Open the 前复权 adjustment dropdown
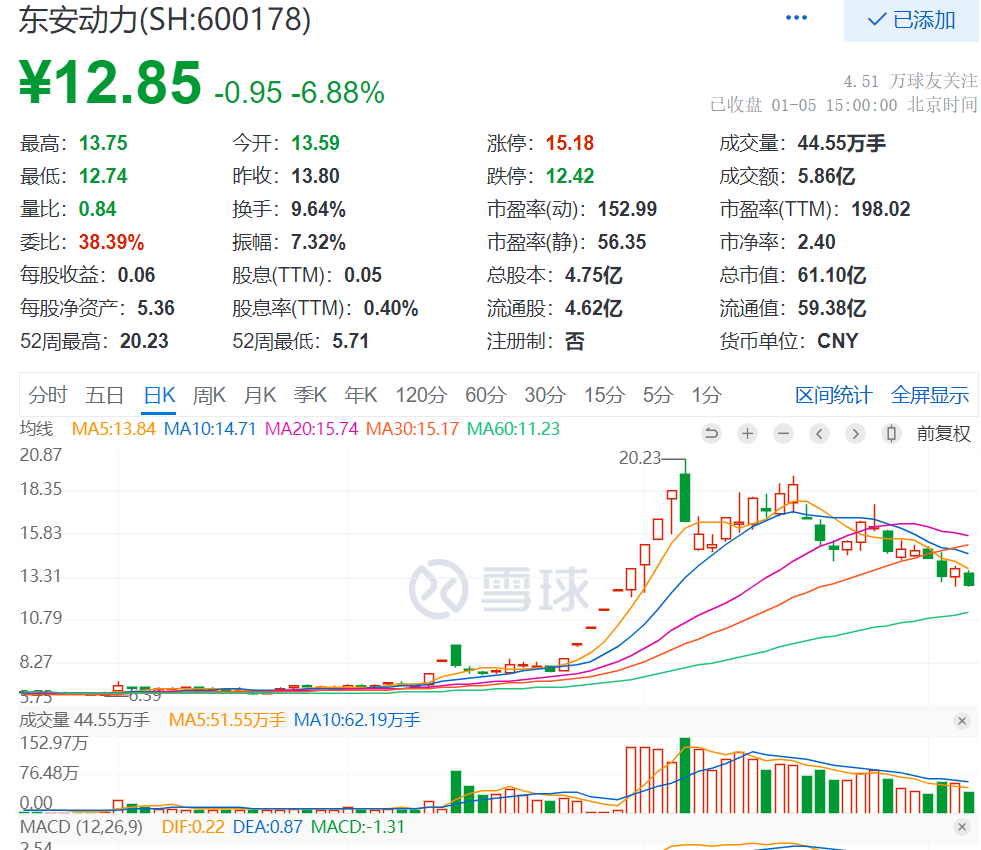The image size is (981, 850). click(943, 433)
